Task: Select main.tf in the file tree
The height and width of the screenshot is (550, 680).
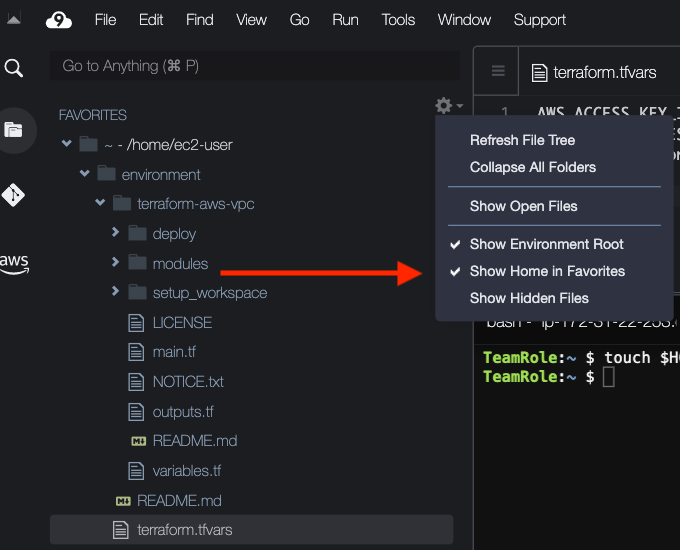Action: 174,352
